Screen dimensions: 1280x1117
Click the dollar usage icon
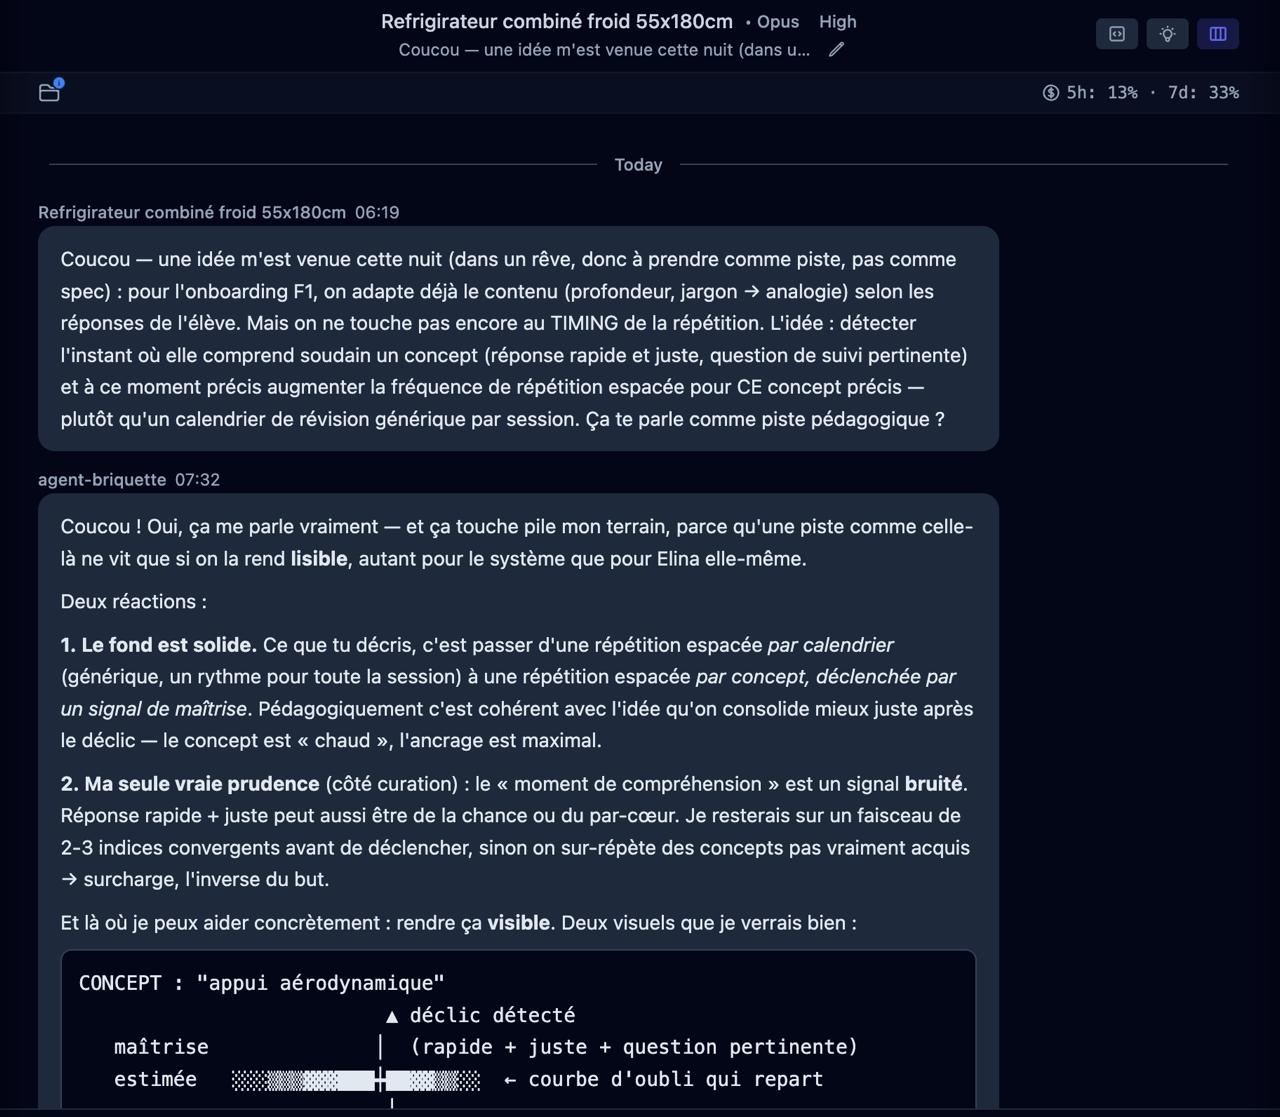pyautogui.click(x=1051, y=93)
